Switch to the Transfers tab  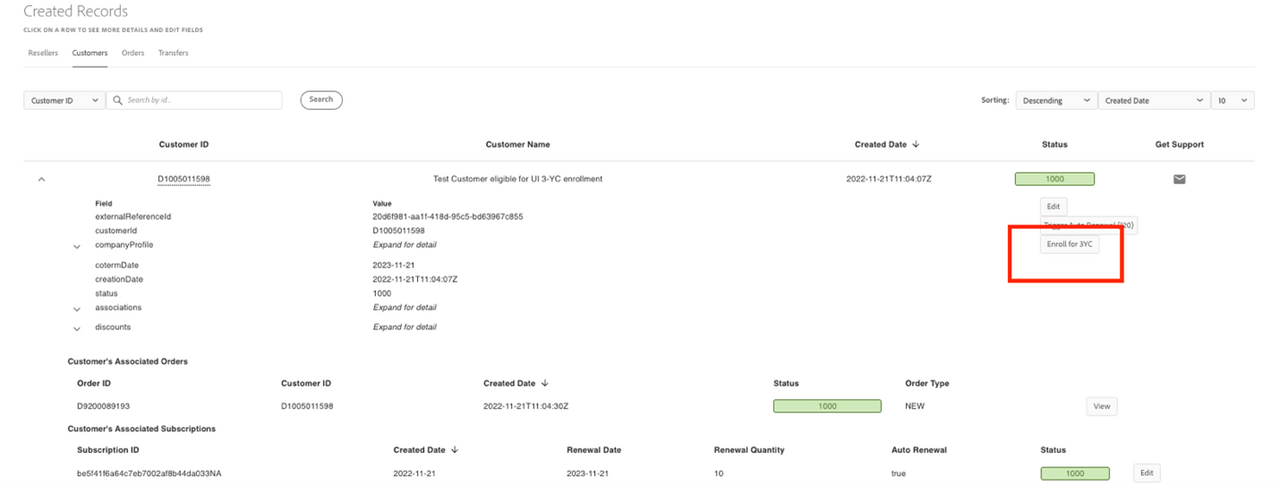tap(173, 53)
